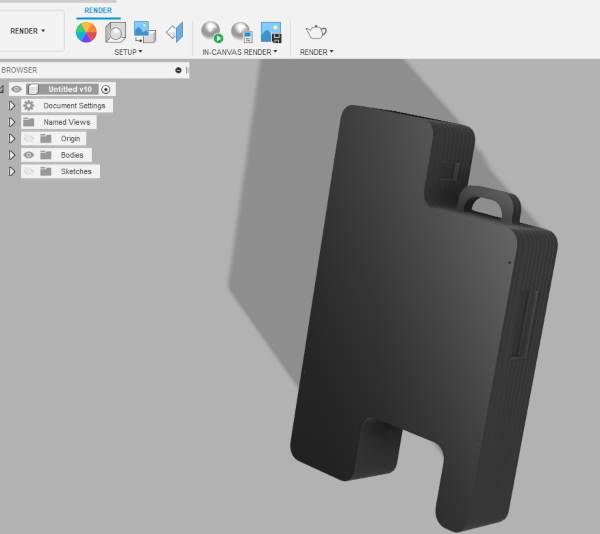Click the Render teapot icon
Viewport: 600px width, 534px height.
(316, 32)
